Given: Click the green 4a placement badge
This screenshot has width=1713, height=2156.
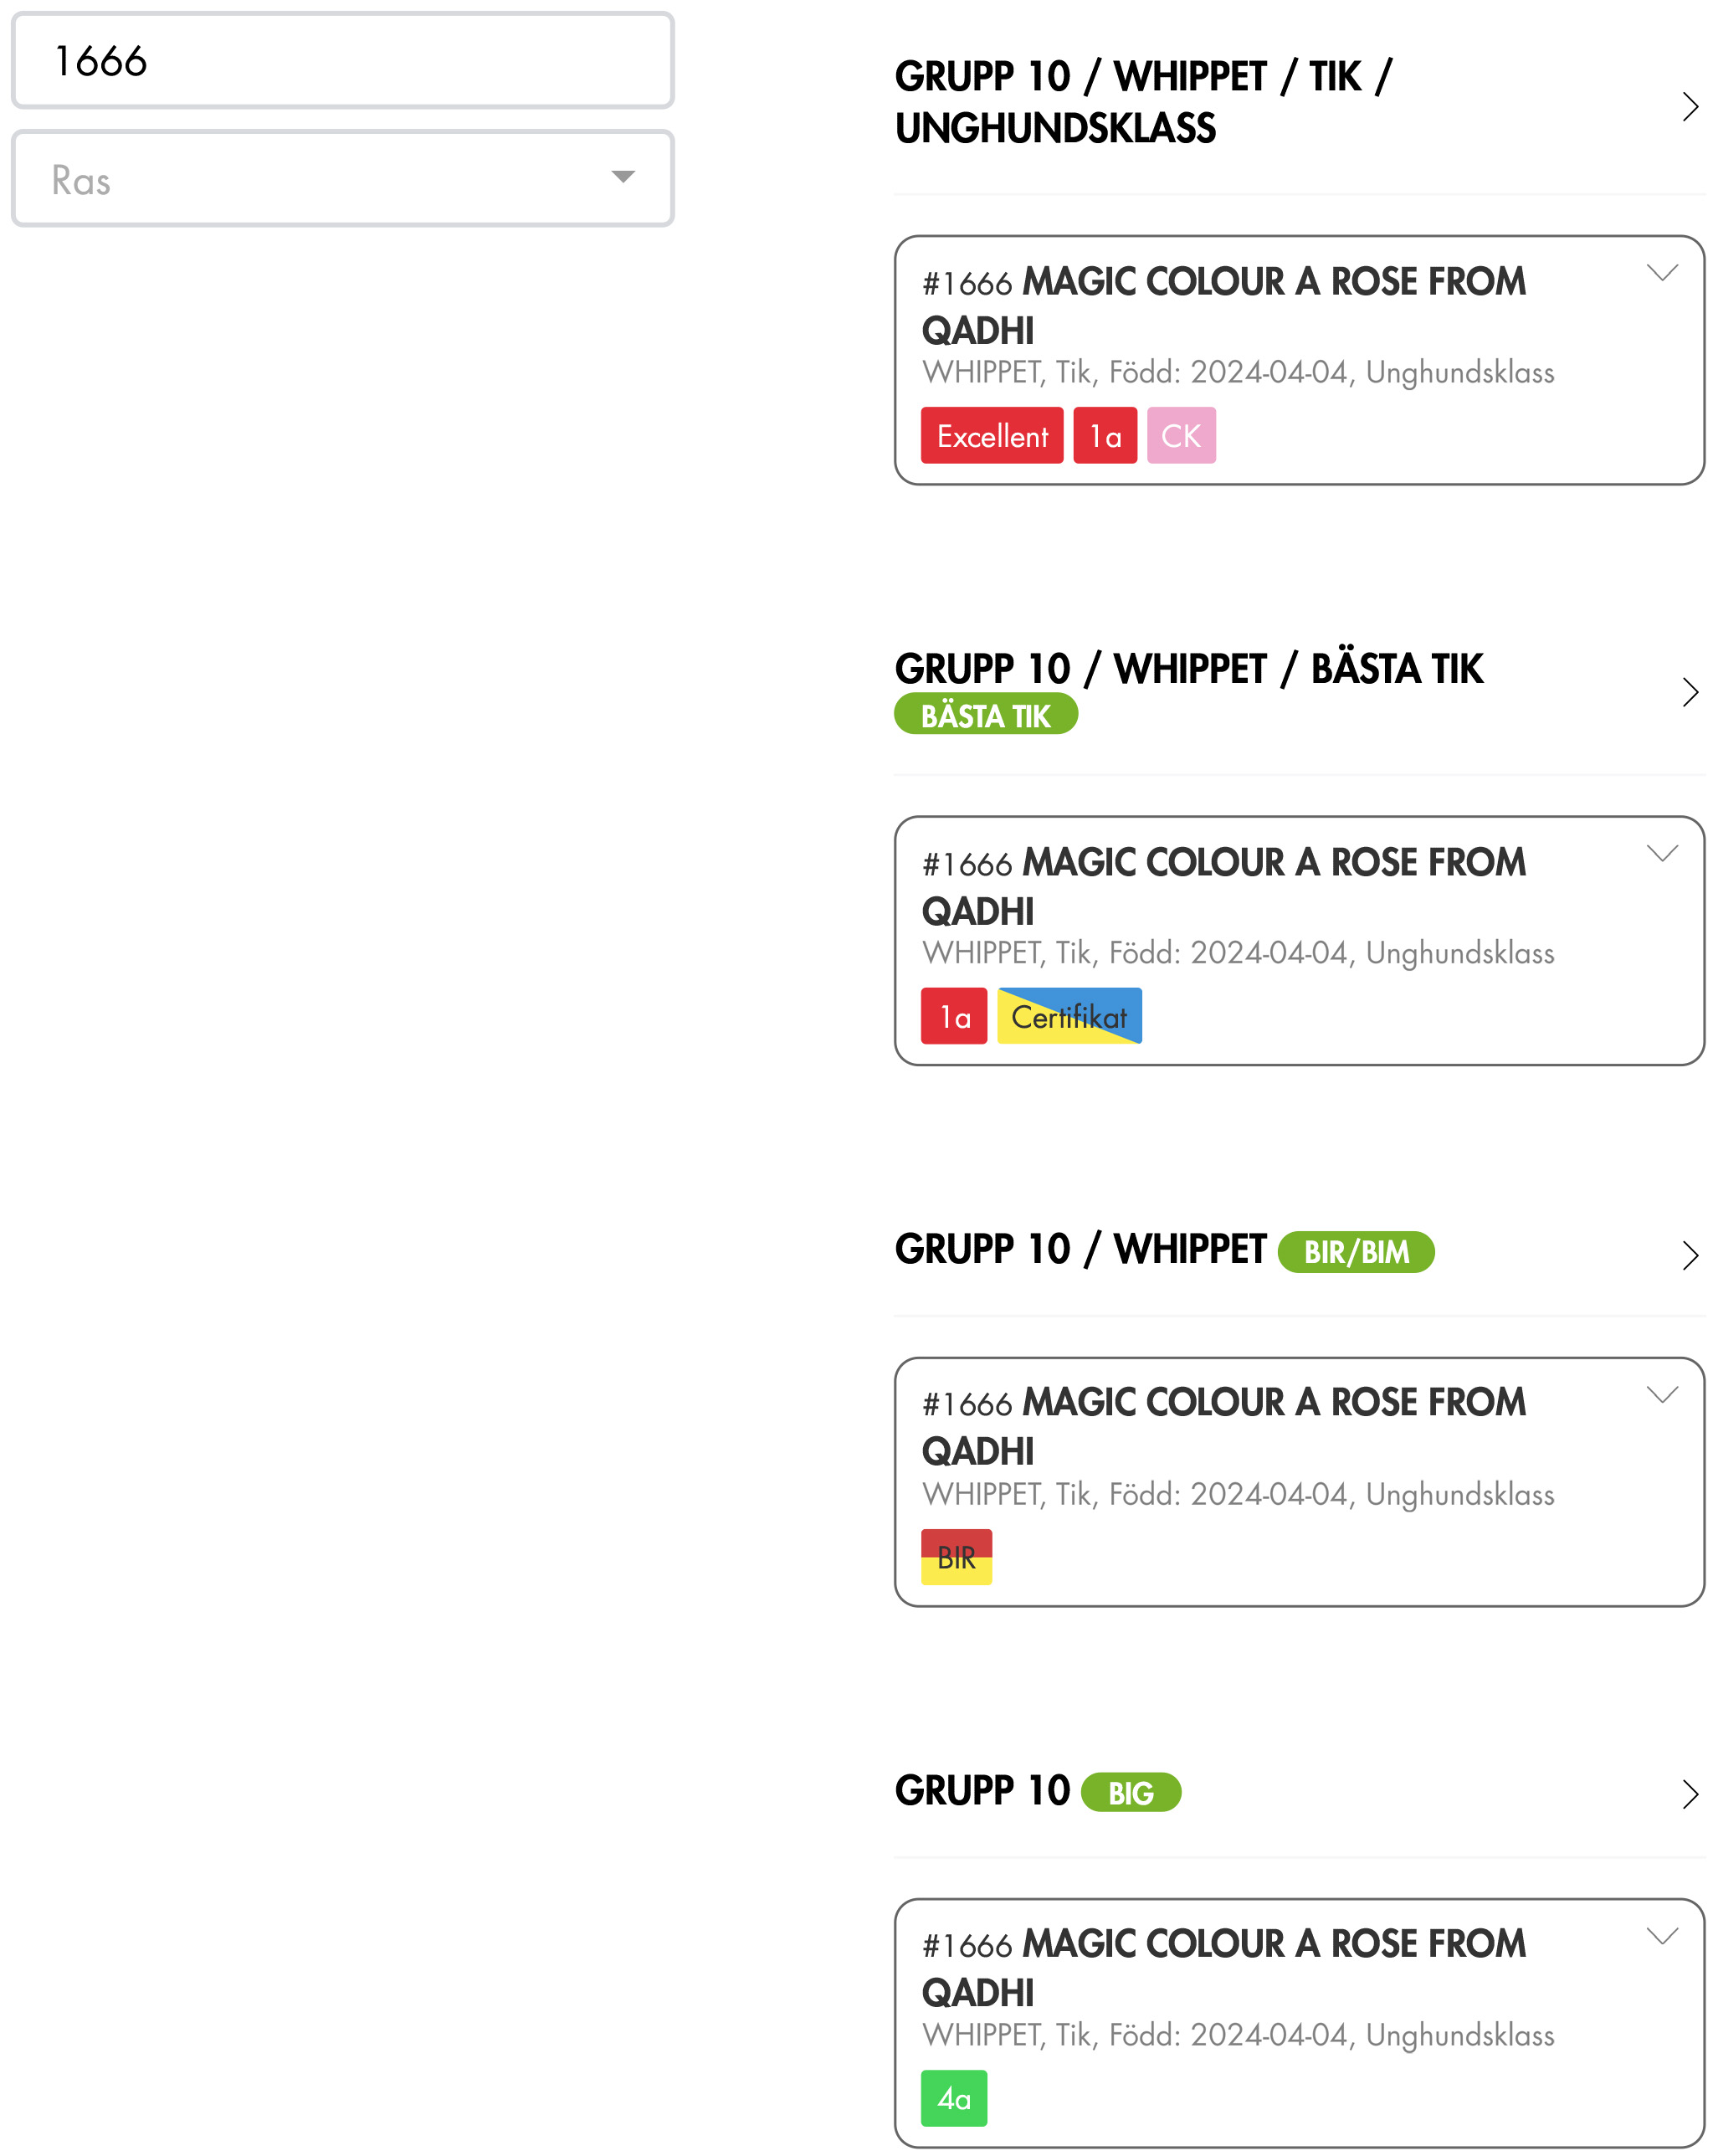Looking at the screenshot, I should coord(953,2099).
